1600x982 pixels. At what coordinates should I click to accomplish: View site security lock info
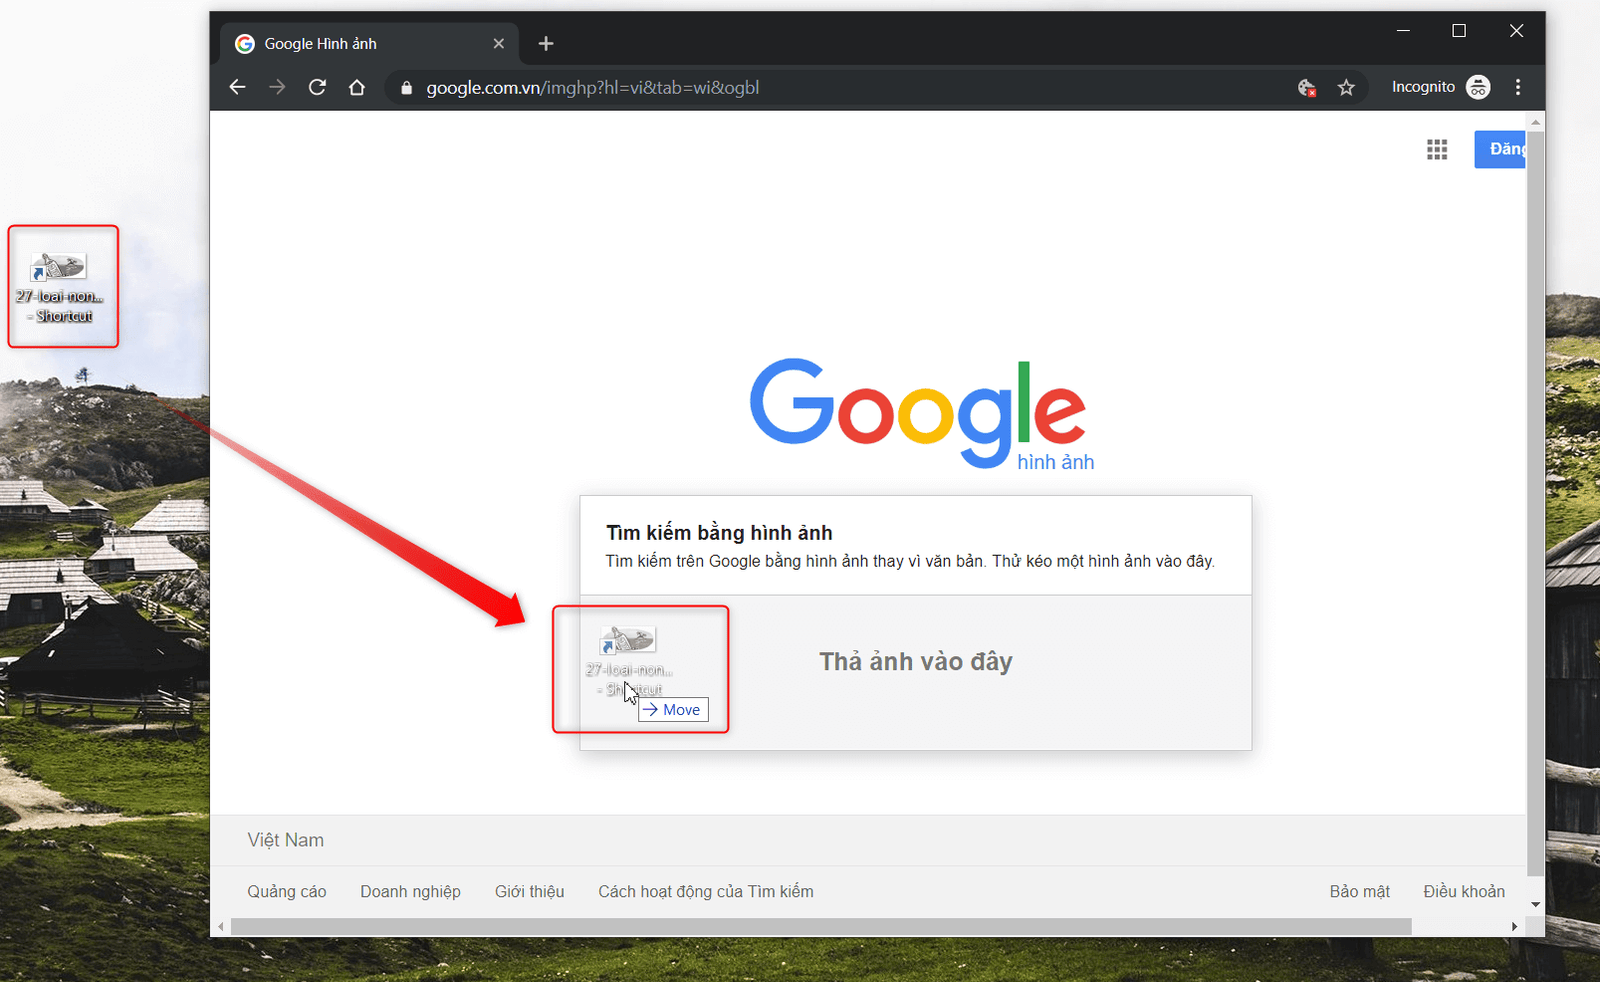[x=406, y=88]
